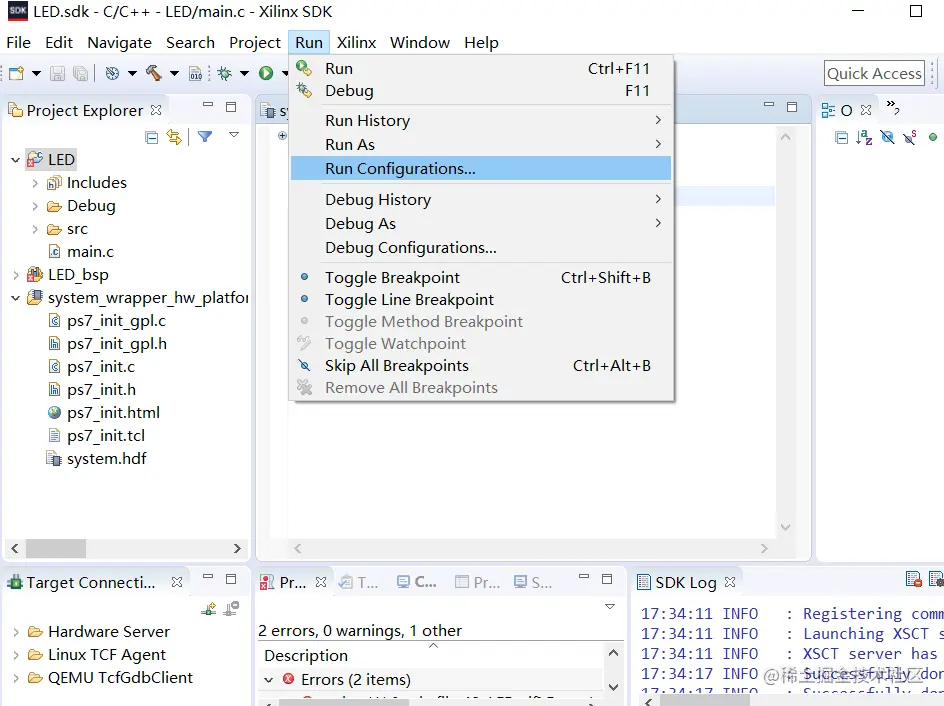944x706 pixels.
Task: Collapse All in Project Explorer
Action: click(152, 138)
